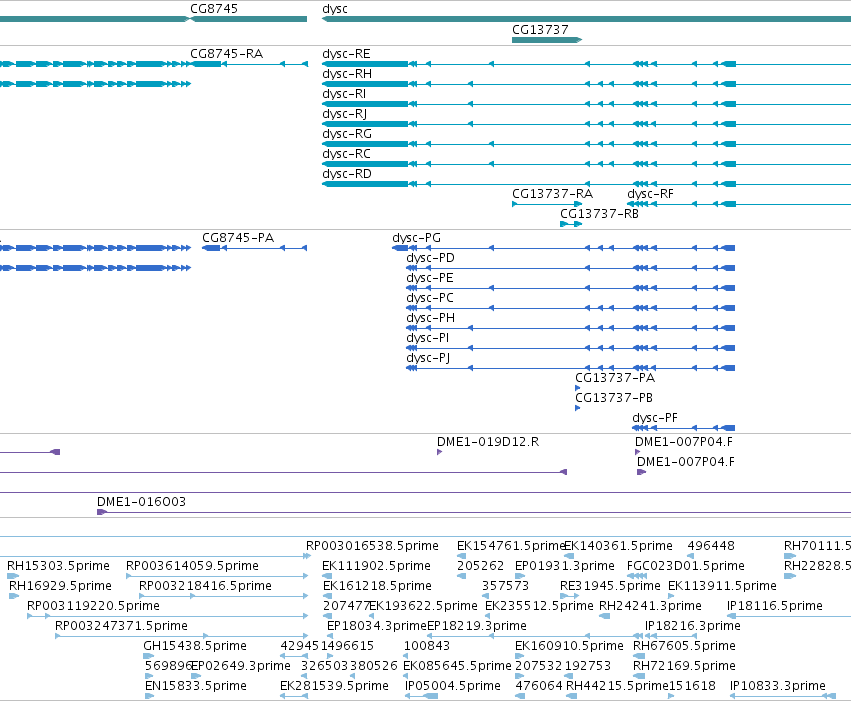Image resolution: width=851 pixels, height=701 pixels.
Task: Click the GH15438.5prime EST
Action: point(195,646)
